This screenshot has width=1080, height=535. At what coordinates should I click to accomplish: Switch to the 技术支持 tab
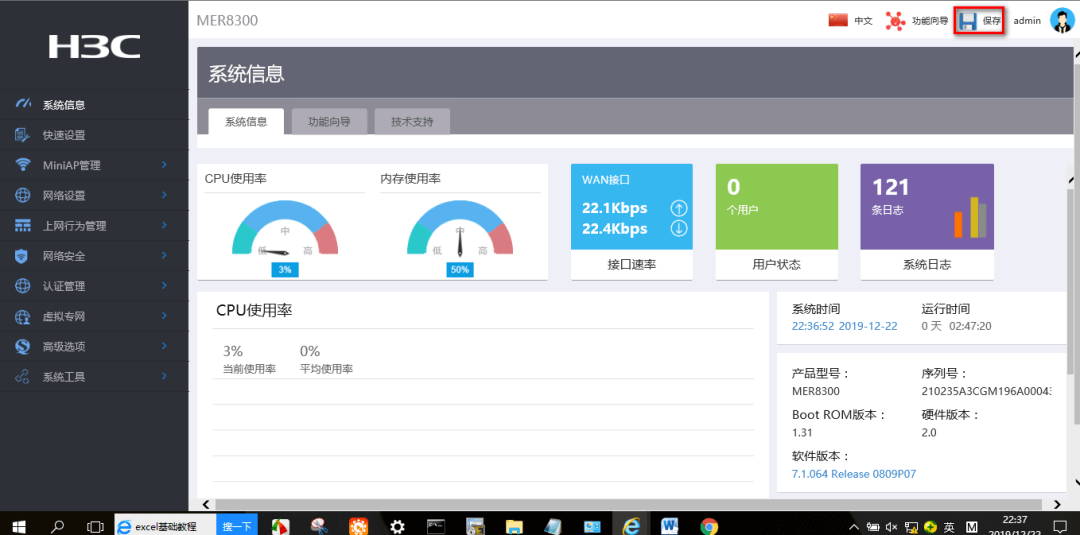413,122
